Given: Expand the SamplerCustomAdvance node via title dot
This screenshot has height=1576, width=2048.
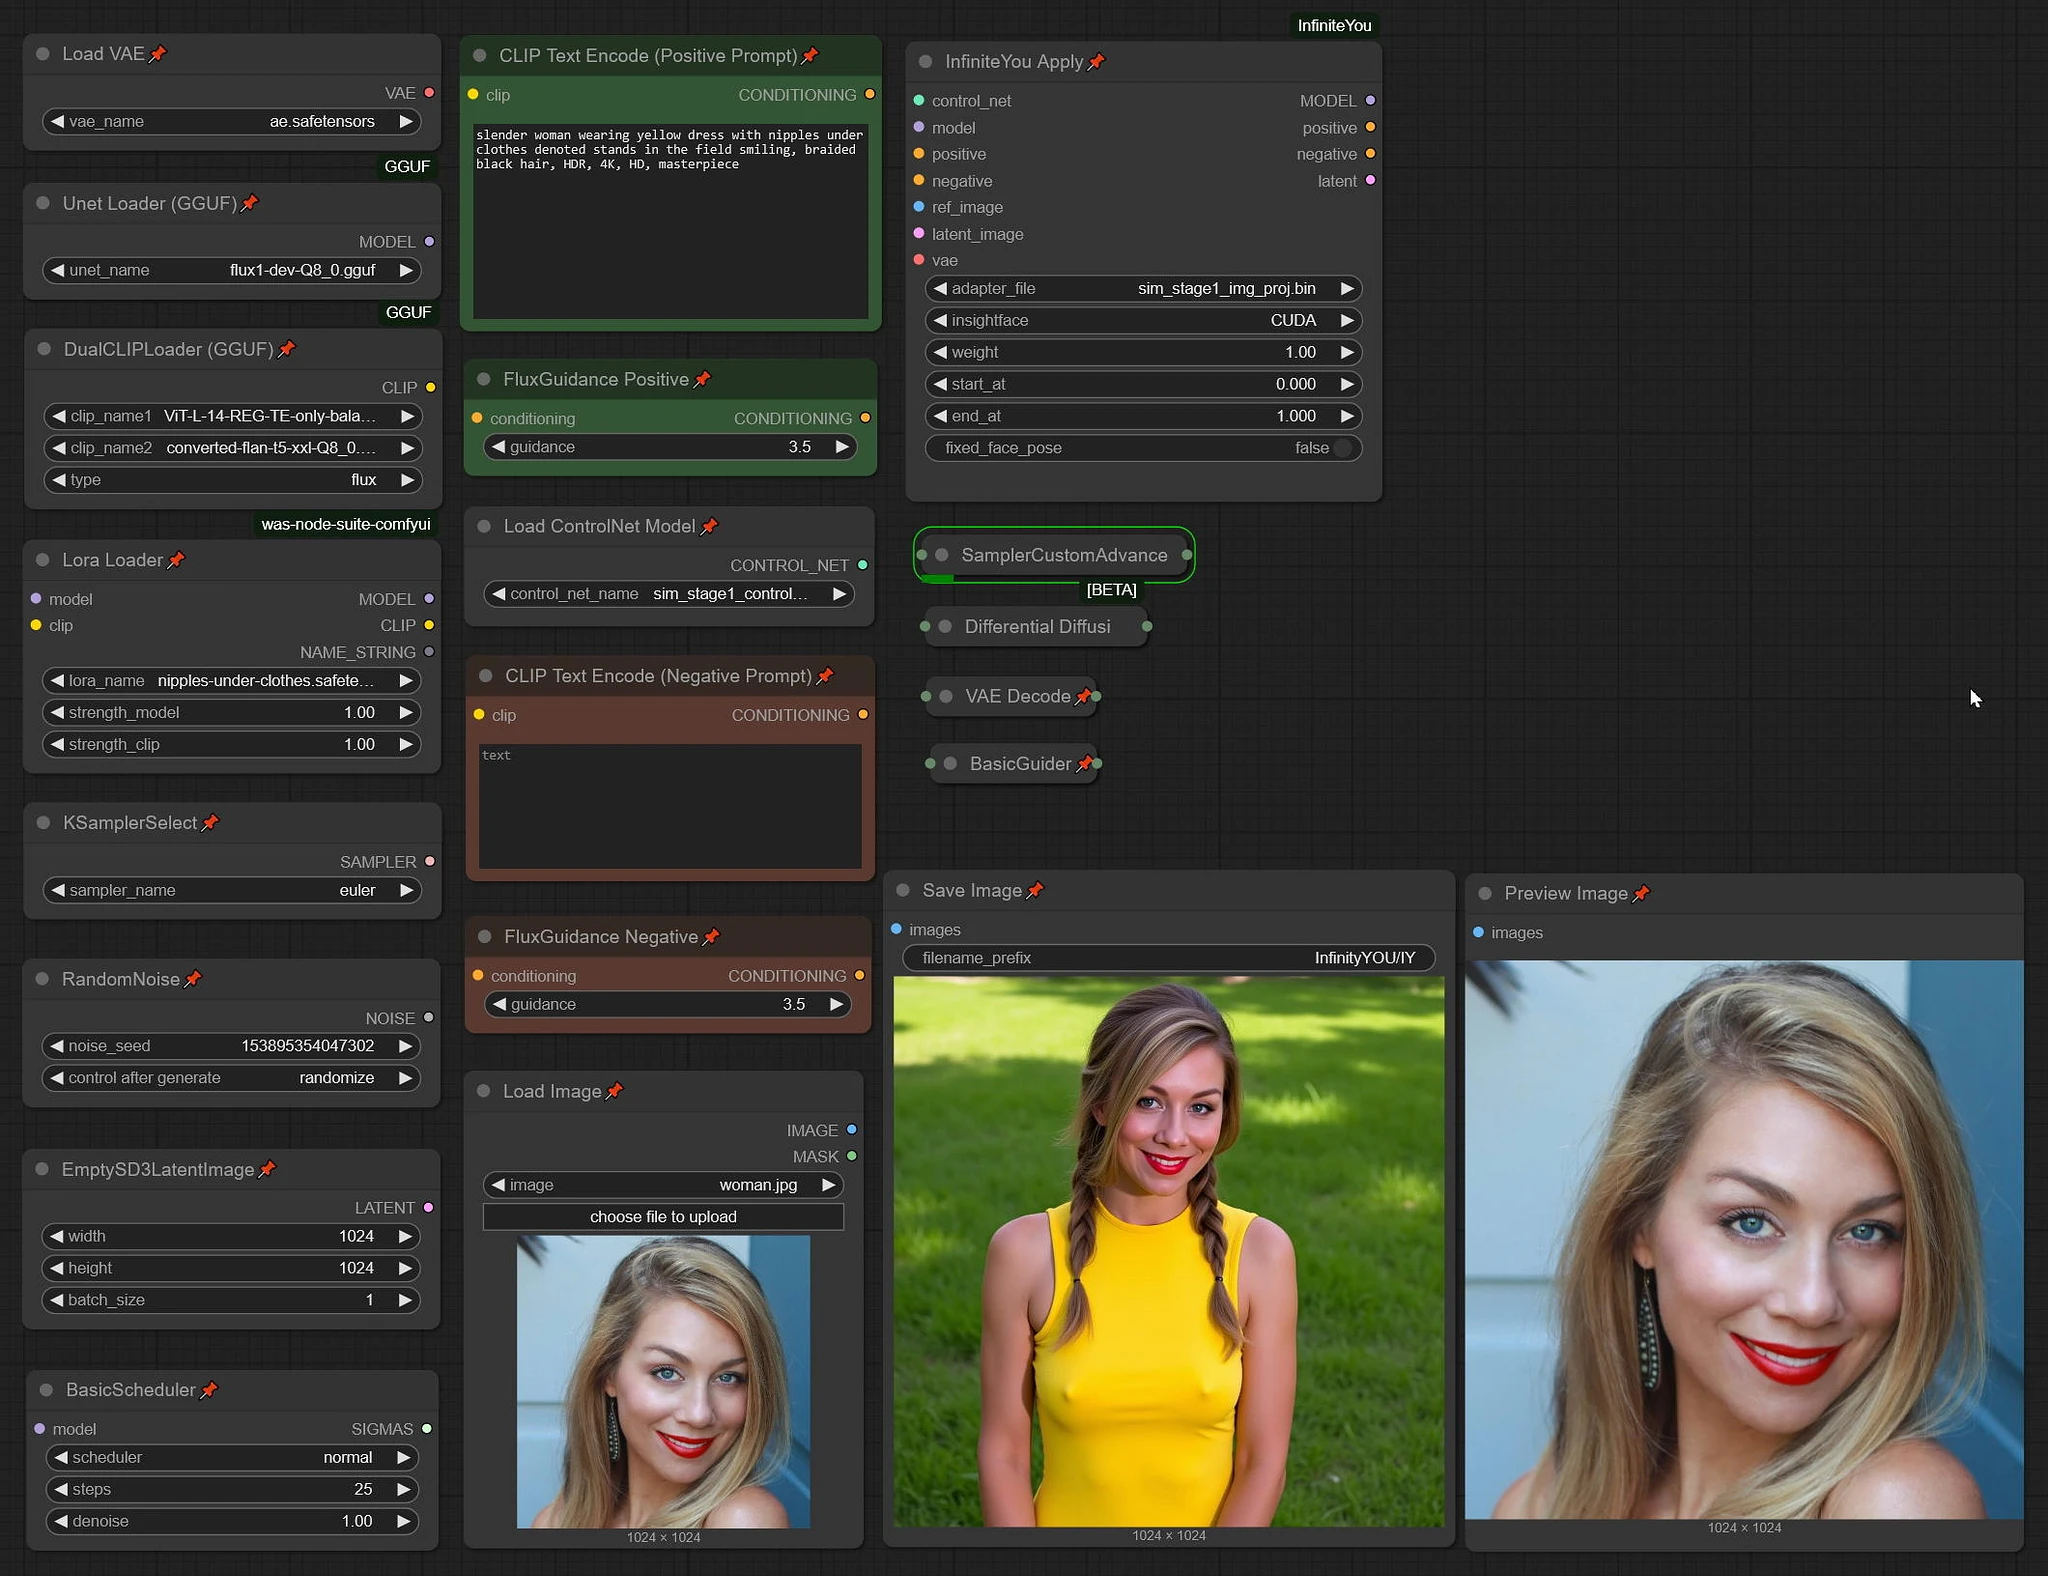Looking at the screenshot, I should [x=941, y=555].
